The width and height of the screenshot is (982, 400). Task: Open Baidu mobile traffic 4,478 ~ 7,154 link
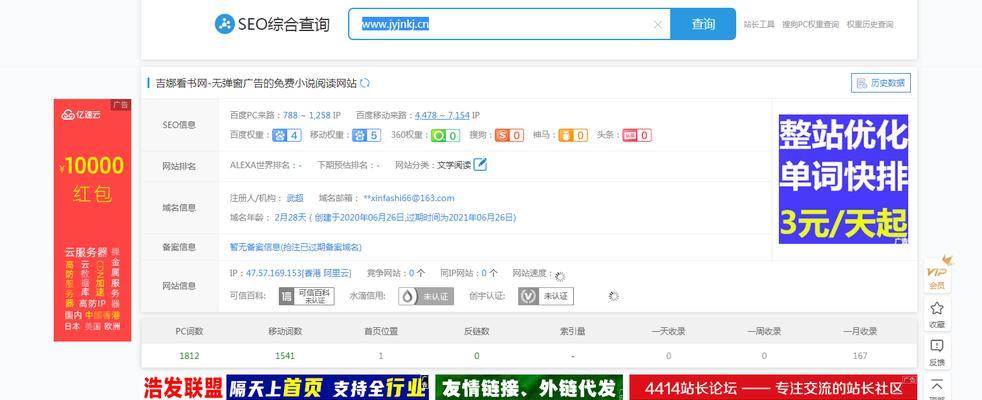pyautogui.click(x=442, y=115)
